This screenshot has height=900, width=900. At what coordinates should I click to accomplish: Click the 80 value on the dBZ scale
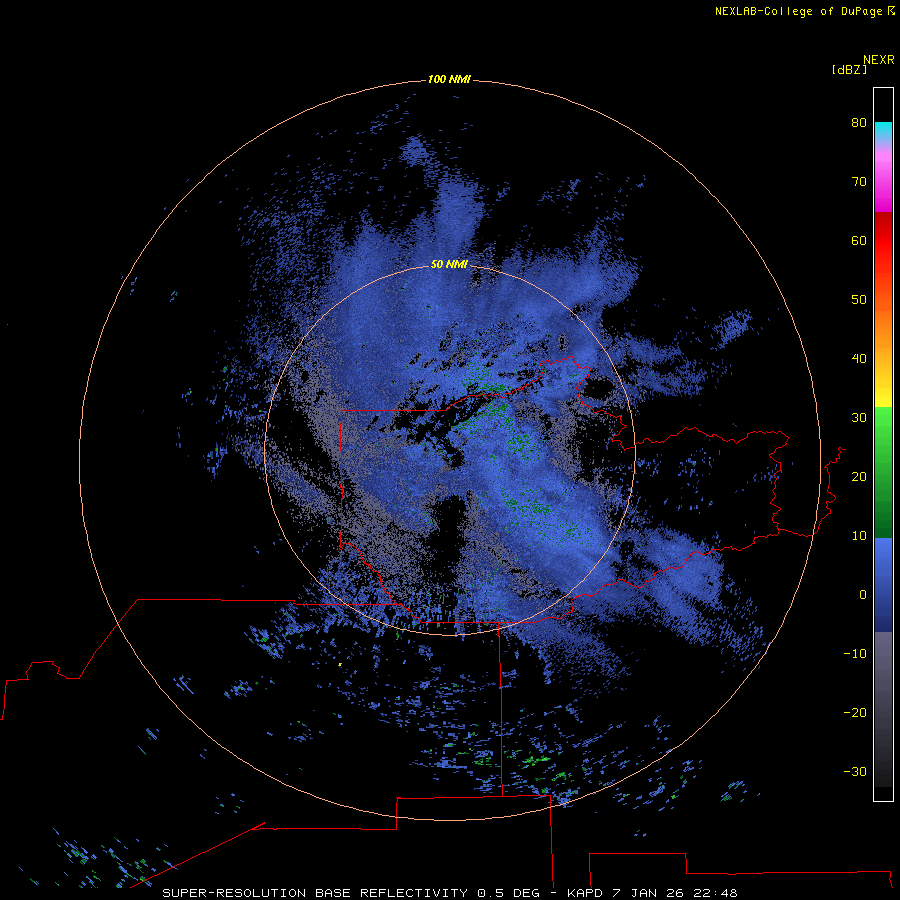point(859,123)
